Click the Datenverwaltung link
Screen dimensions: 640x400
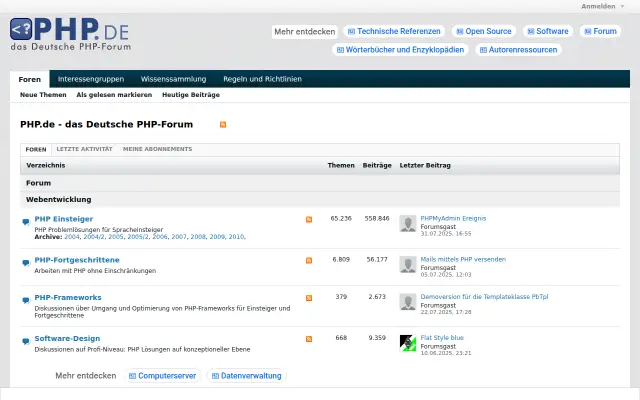247,376
